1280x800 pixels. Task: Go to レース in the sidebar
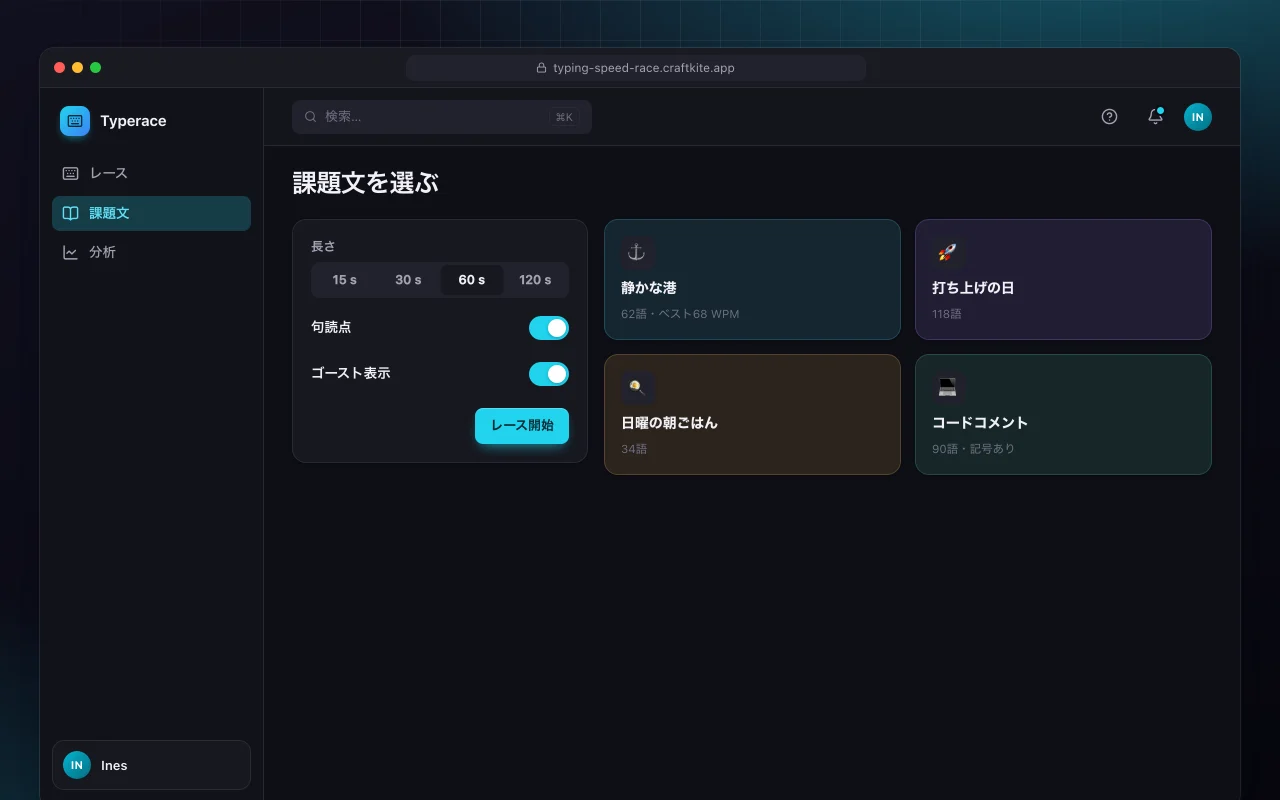151,173
